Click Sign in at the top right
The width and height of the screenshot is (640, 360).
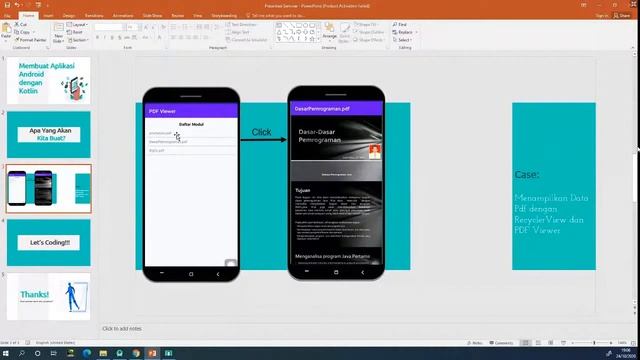point(602,16)
